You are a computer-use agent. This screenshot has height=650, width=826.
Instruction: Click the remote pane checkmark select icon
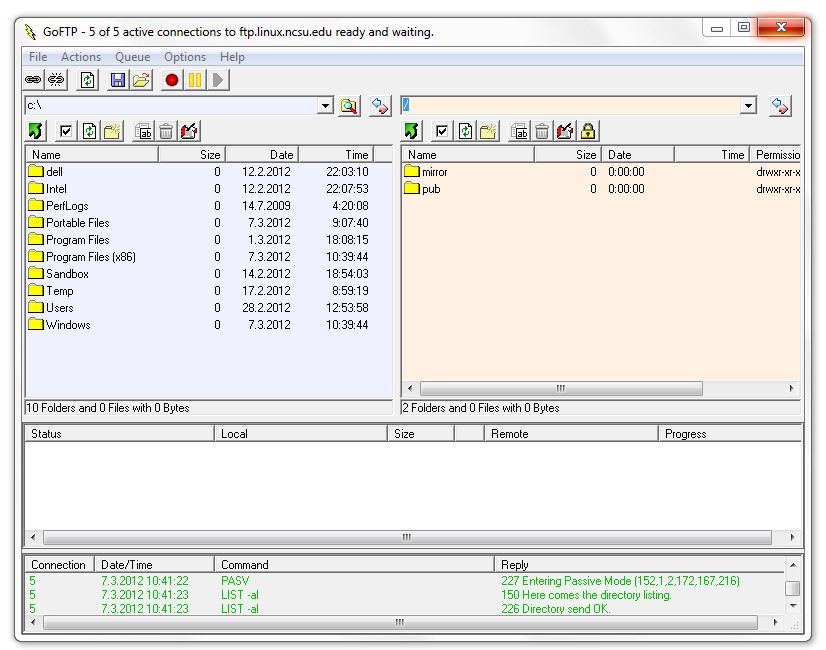click(x=442, y=131)
